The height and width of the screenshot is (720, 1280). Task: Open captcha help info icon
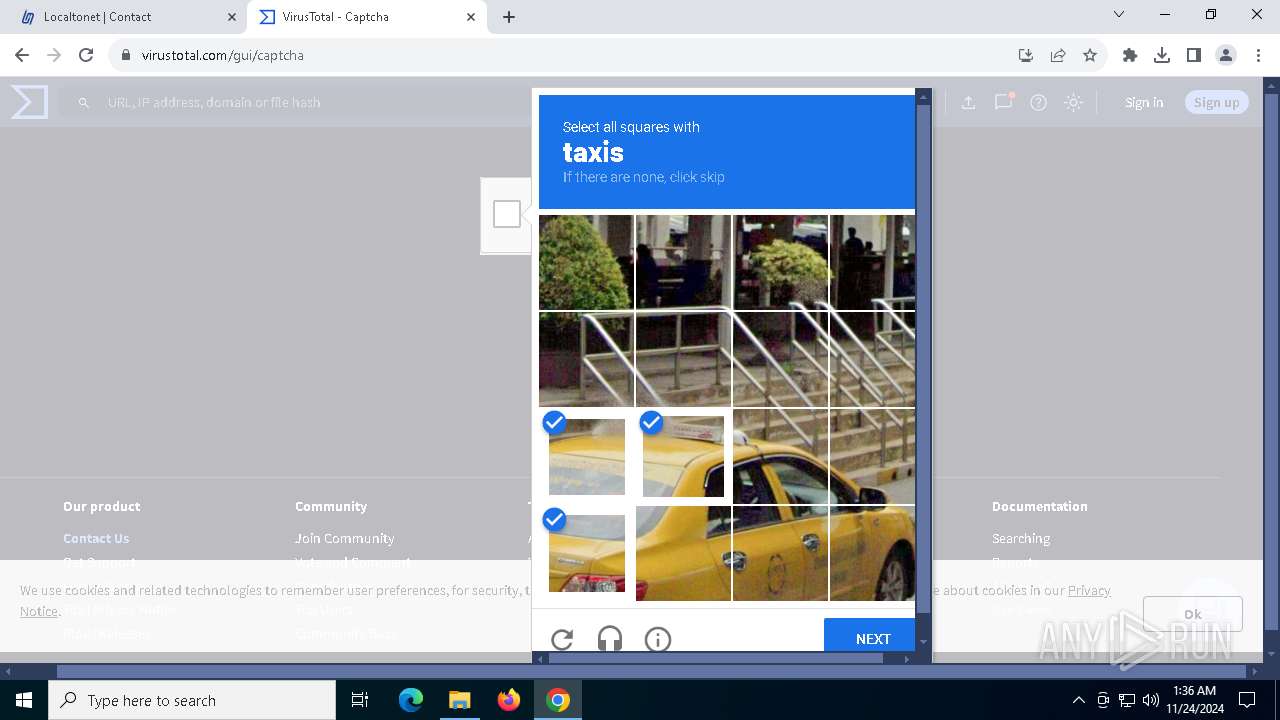click(658, 639)
